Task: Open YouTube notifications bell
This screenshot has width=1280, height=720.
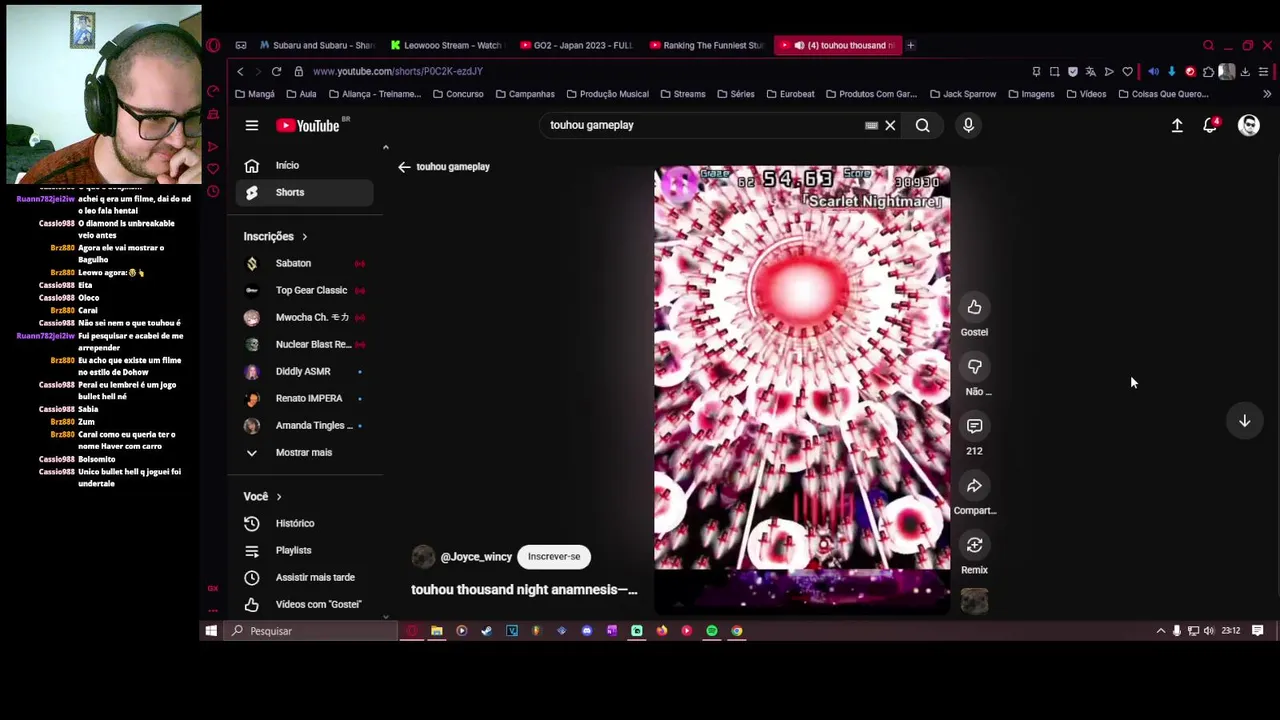Action: tap(1210, 125)
